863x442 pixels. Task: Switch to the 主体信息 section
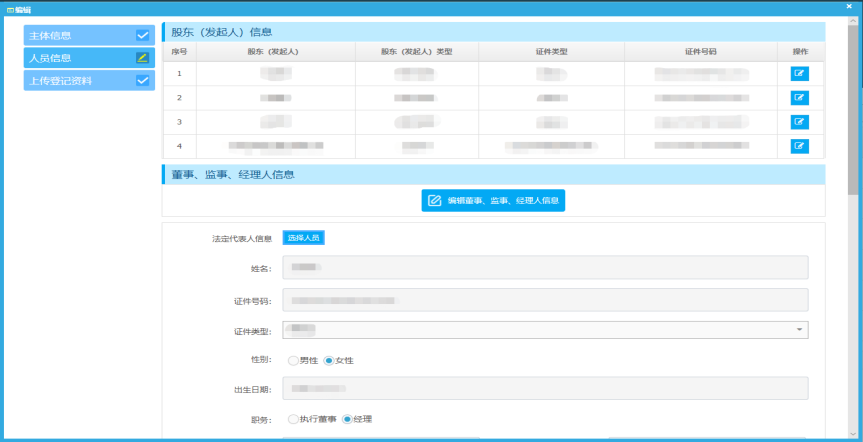point(80,36)
